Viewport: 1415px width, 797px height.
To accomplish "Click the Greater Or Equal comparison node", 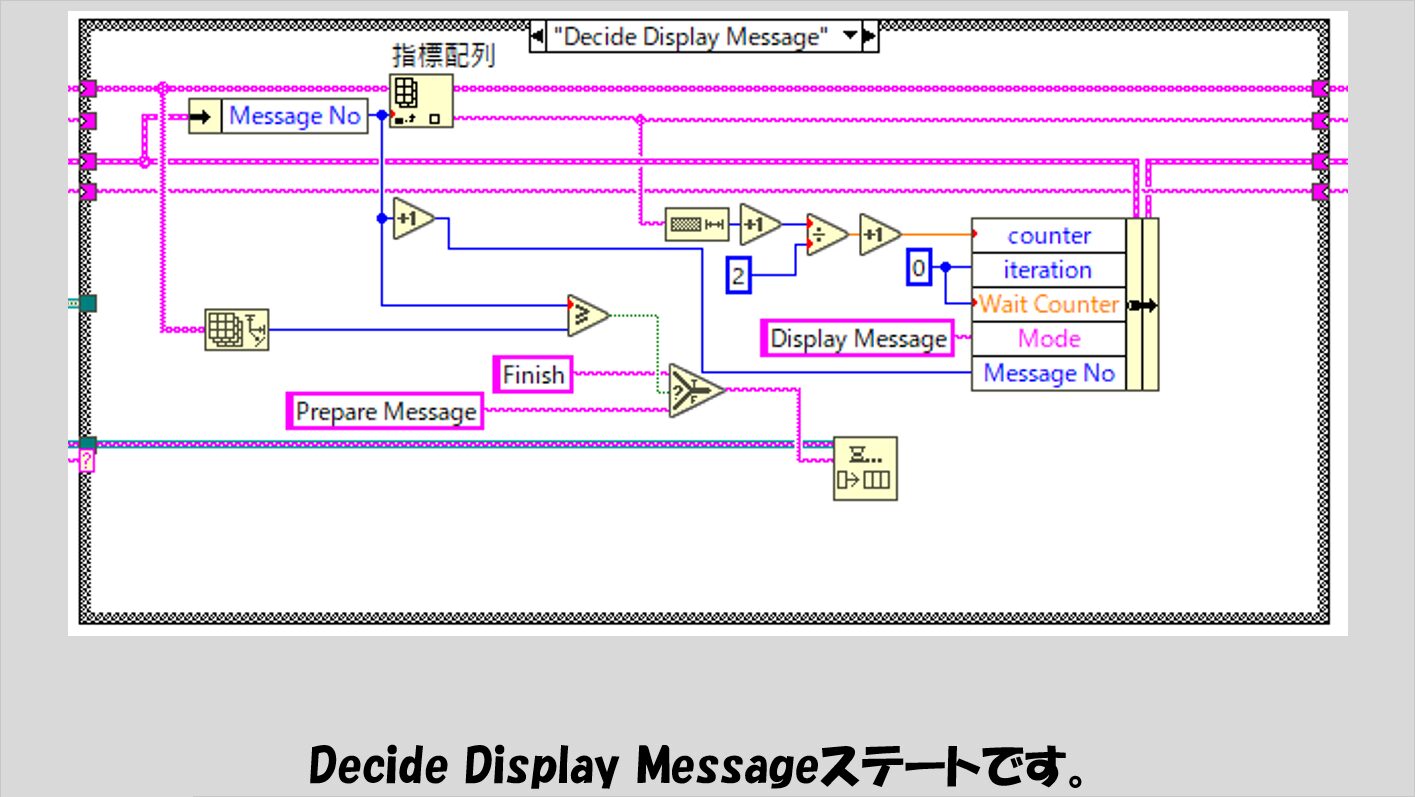I will pos(588,314).
